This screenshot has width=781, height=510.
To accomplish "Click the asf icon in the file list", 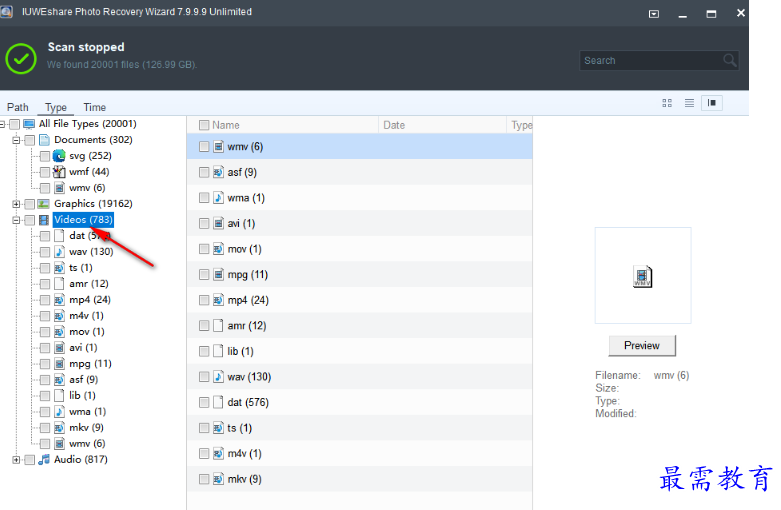I will point(218,172).
